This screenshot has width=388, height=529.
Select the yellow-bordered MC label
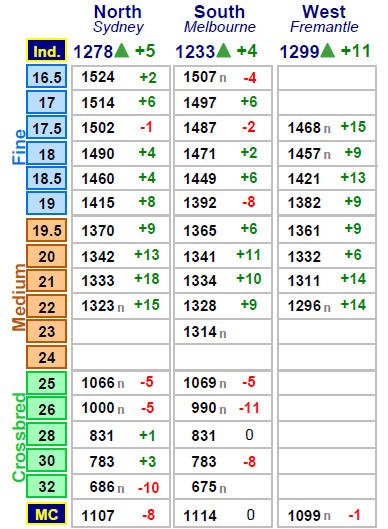47,514
